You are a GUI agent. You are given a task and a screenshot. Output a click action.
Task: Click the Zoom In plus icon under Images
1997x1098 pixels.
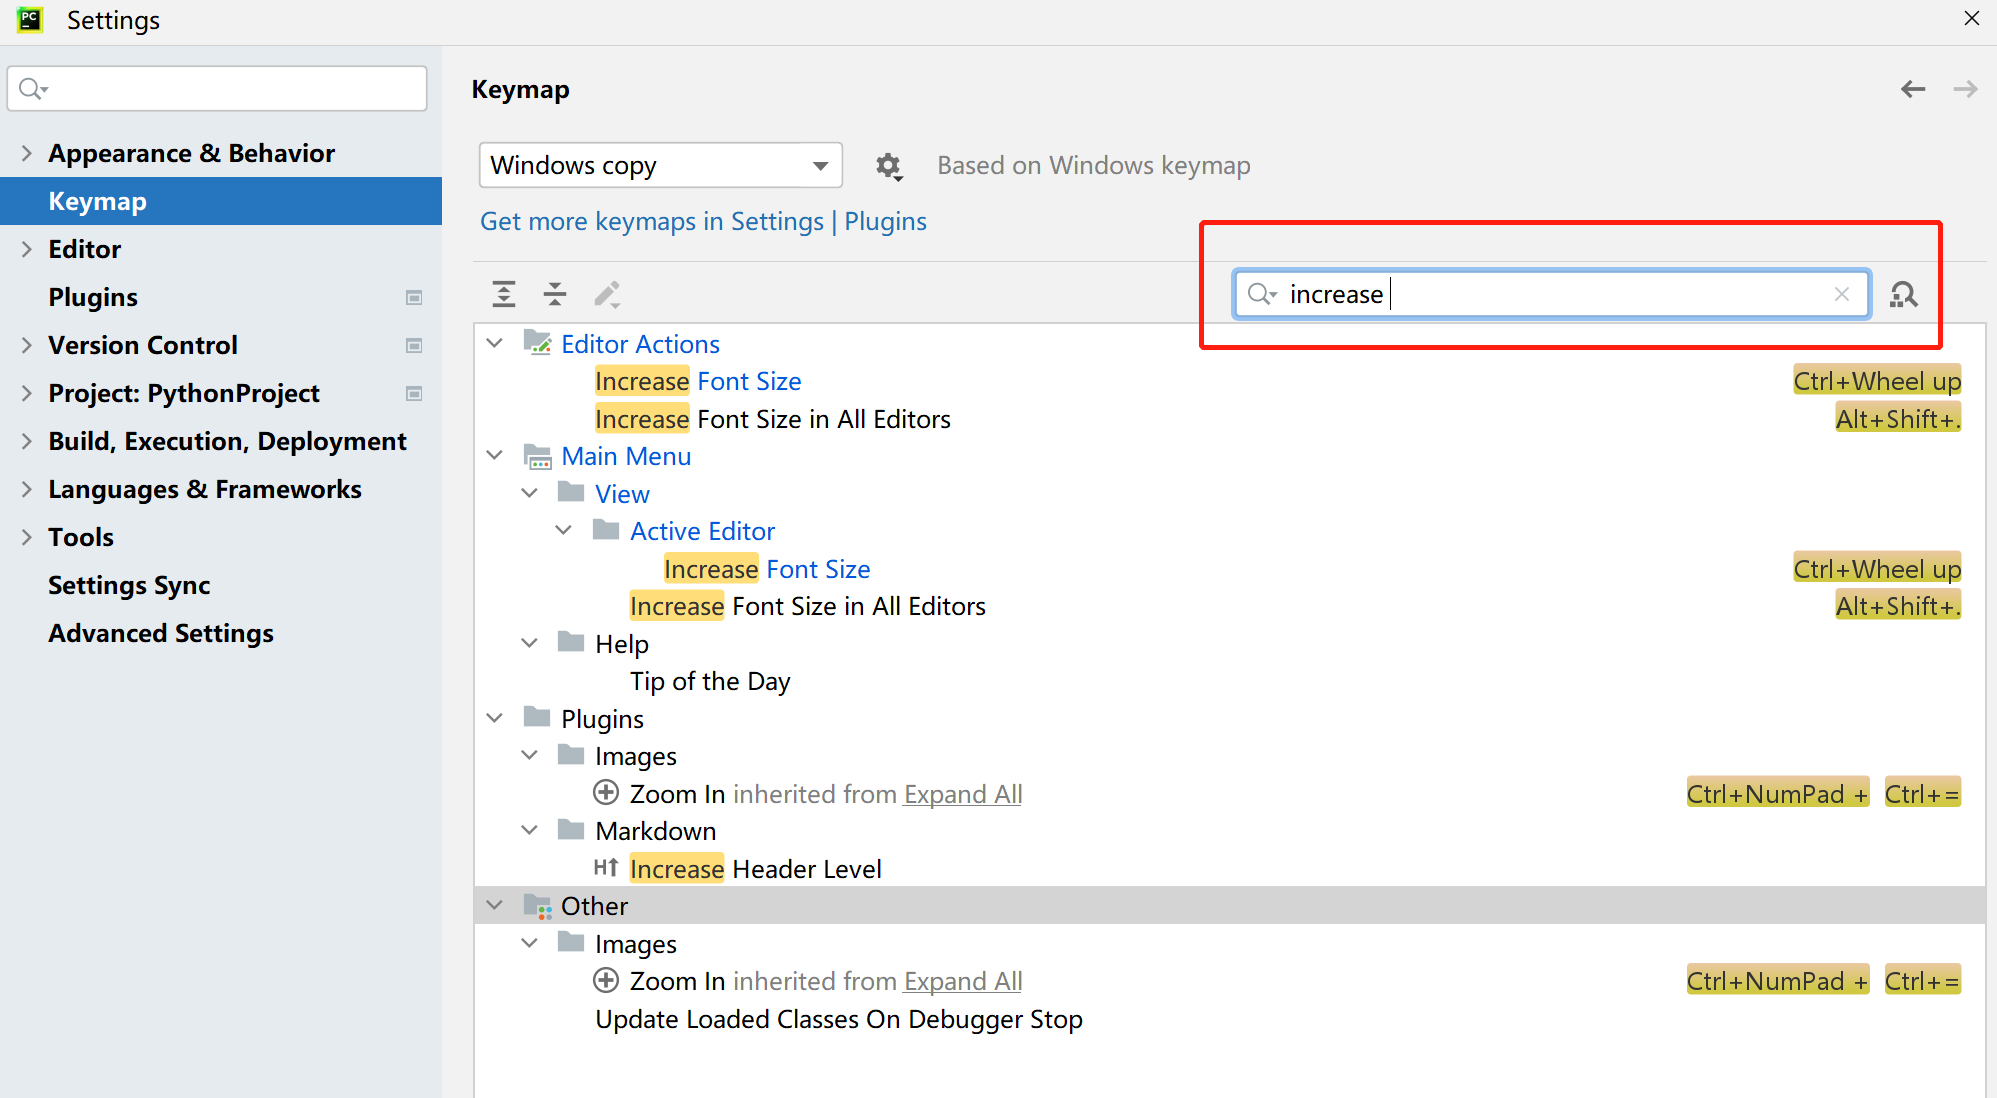(x=605, y=792)
